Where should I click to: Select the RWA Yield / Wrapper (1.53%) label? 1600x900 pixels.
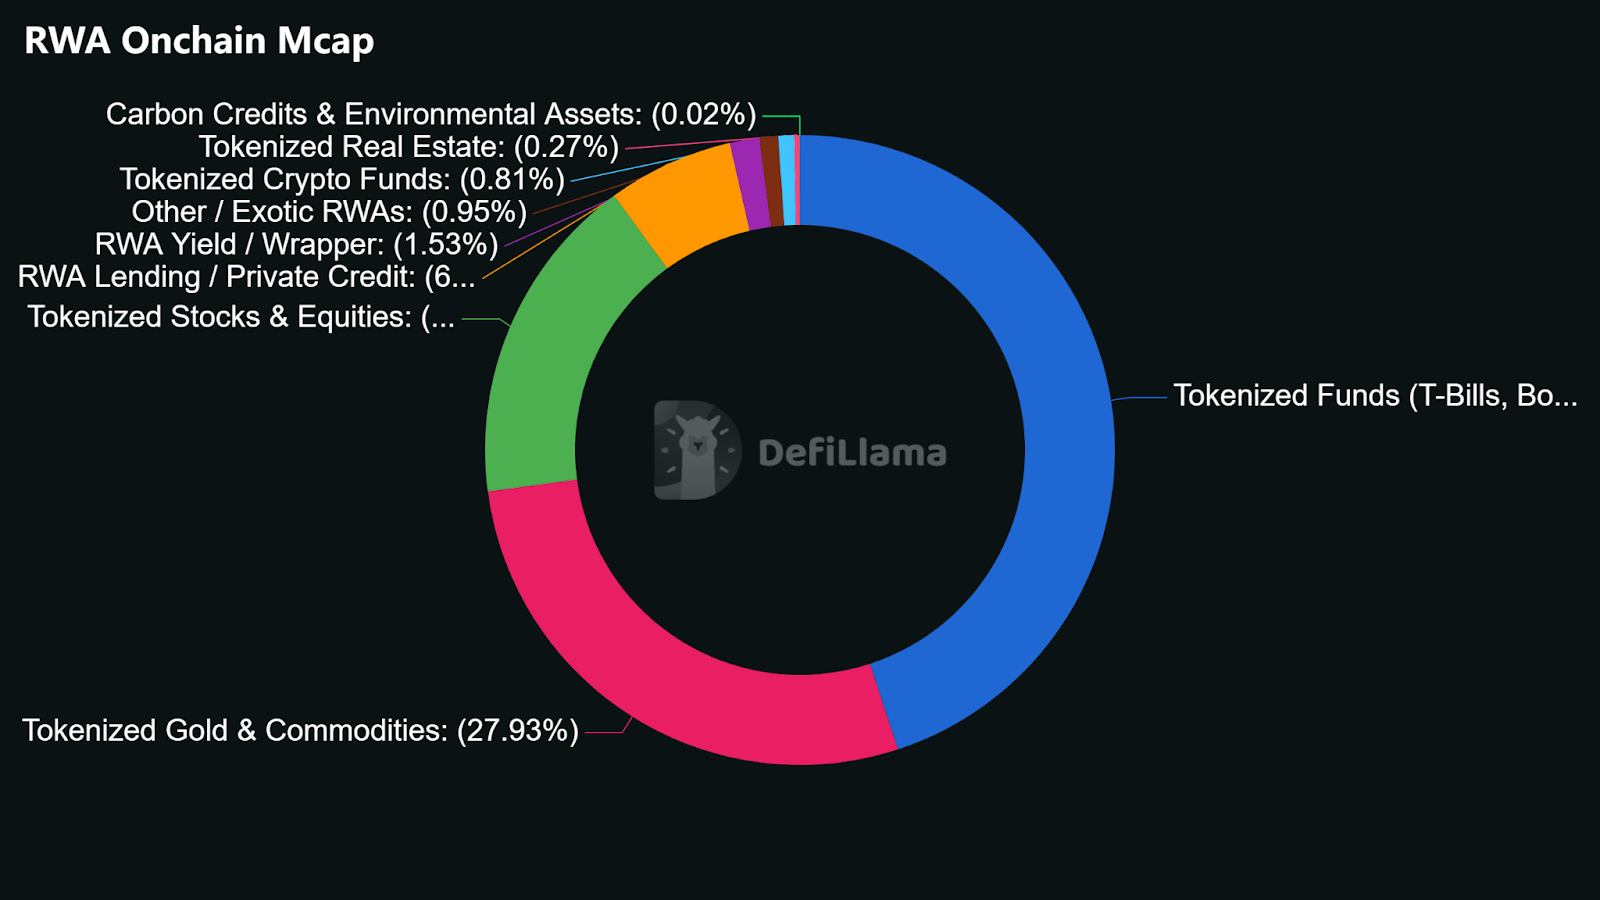pos(296,245)
